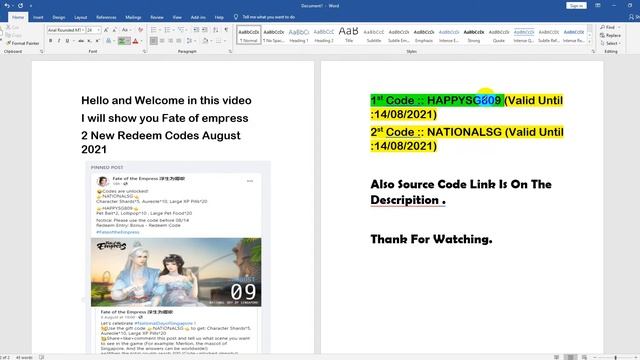Image resolution: width=640 pixels, height=360 pixels.
Task: Switch to the Review tab
Action: tap(157, 17)
